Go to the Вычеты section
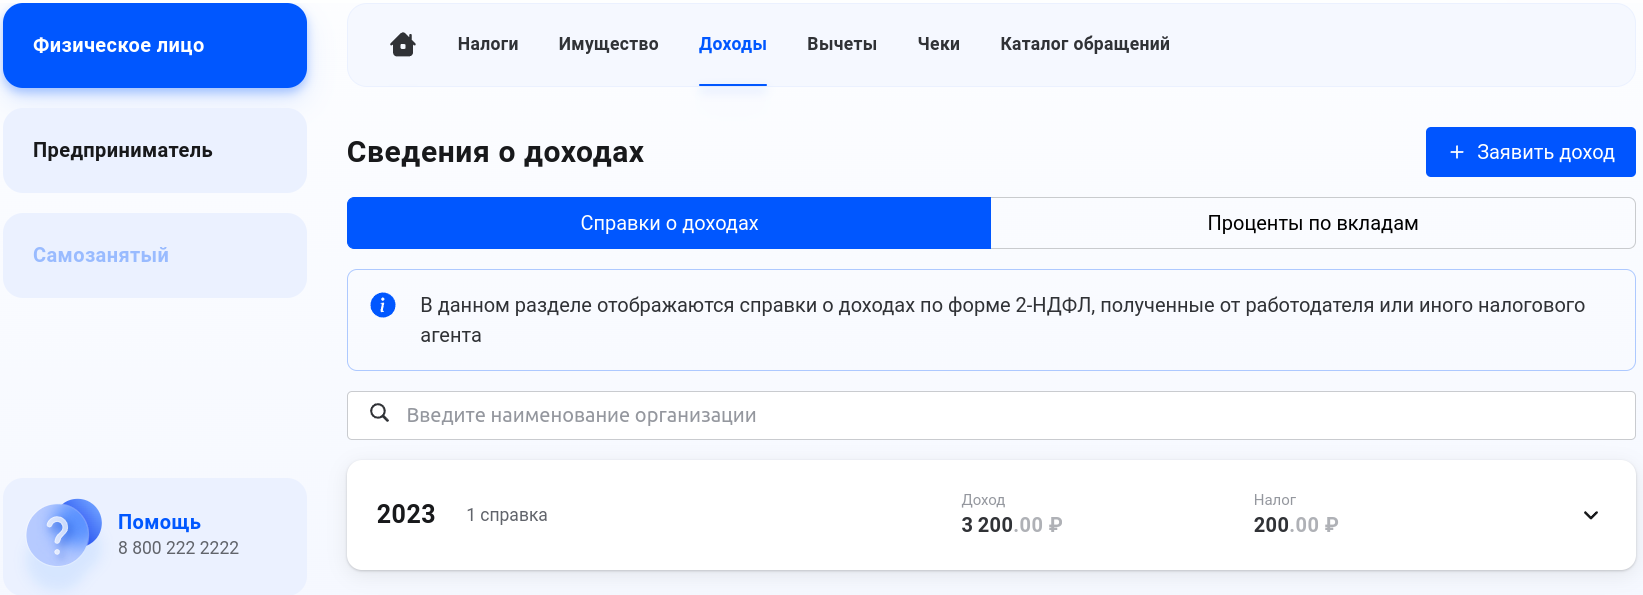Viewport: 1643px width, 595px height. (x=842, y=44)
